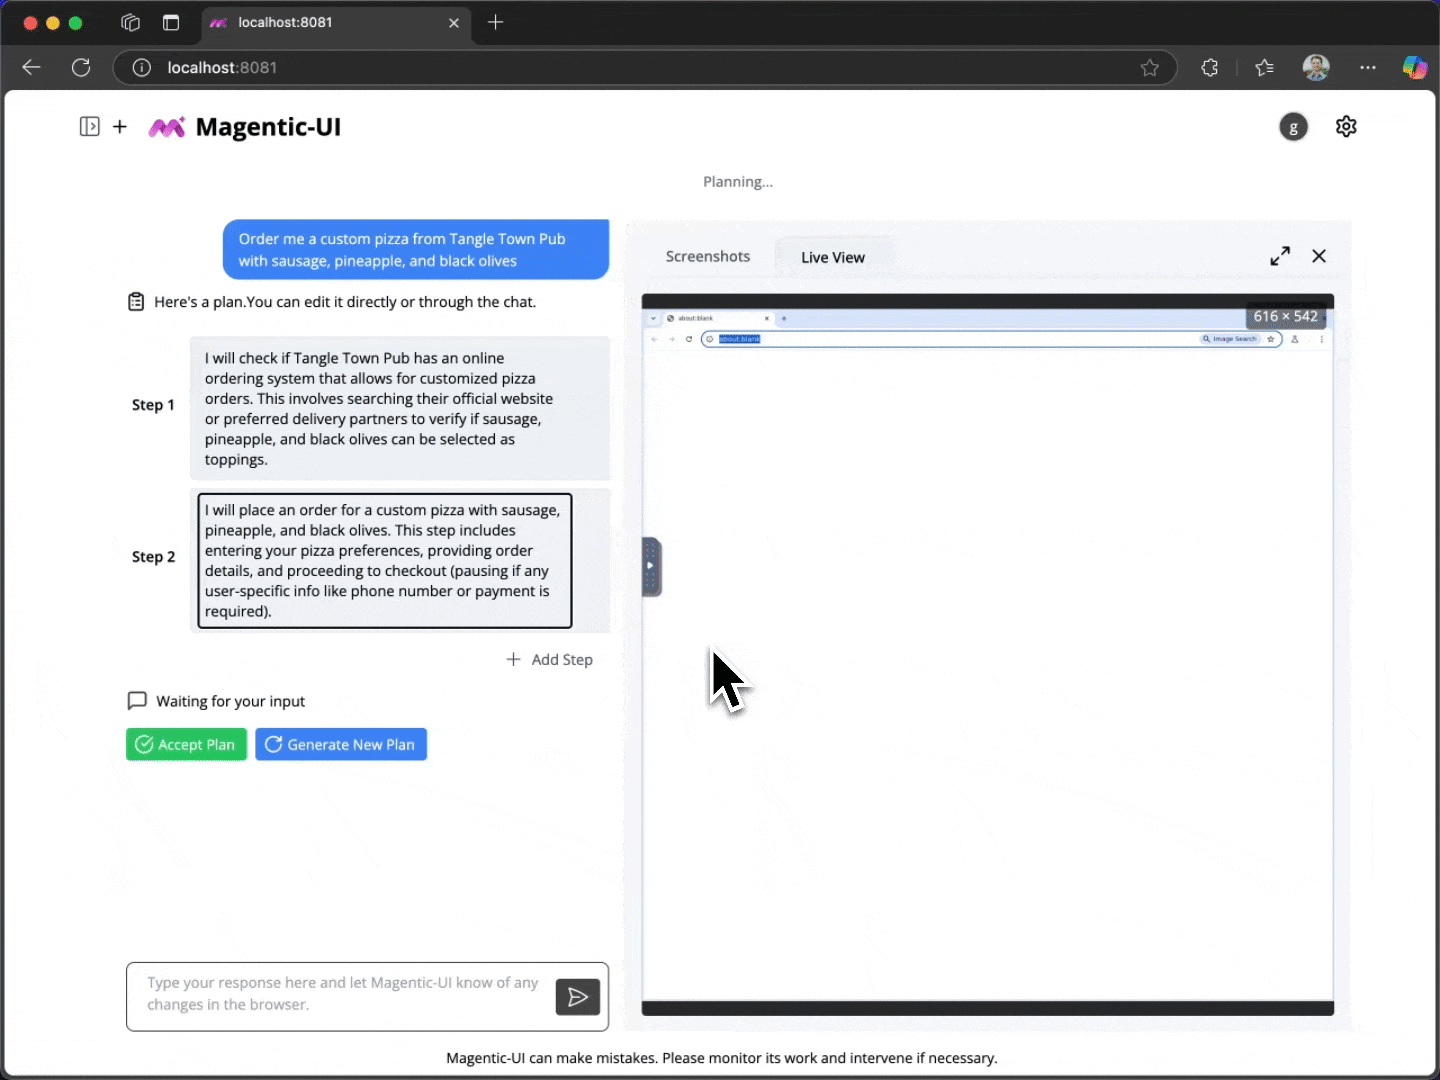Image resolution: width=1440 pixels, height=1080 pixels.
Task: Close the browser live view panel
Action: tap(1319, 255)
